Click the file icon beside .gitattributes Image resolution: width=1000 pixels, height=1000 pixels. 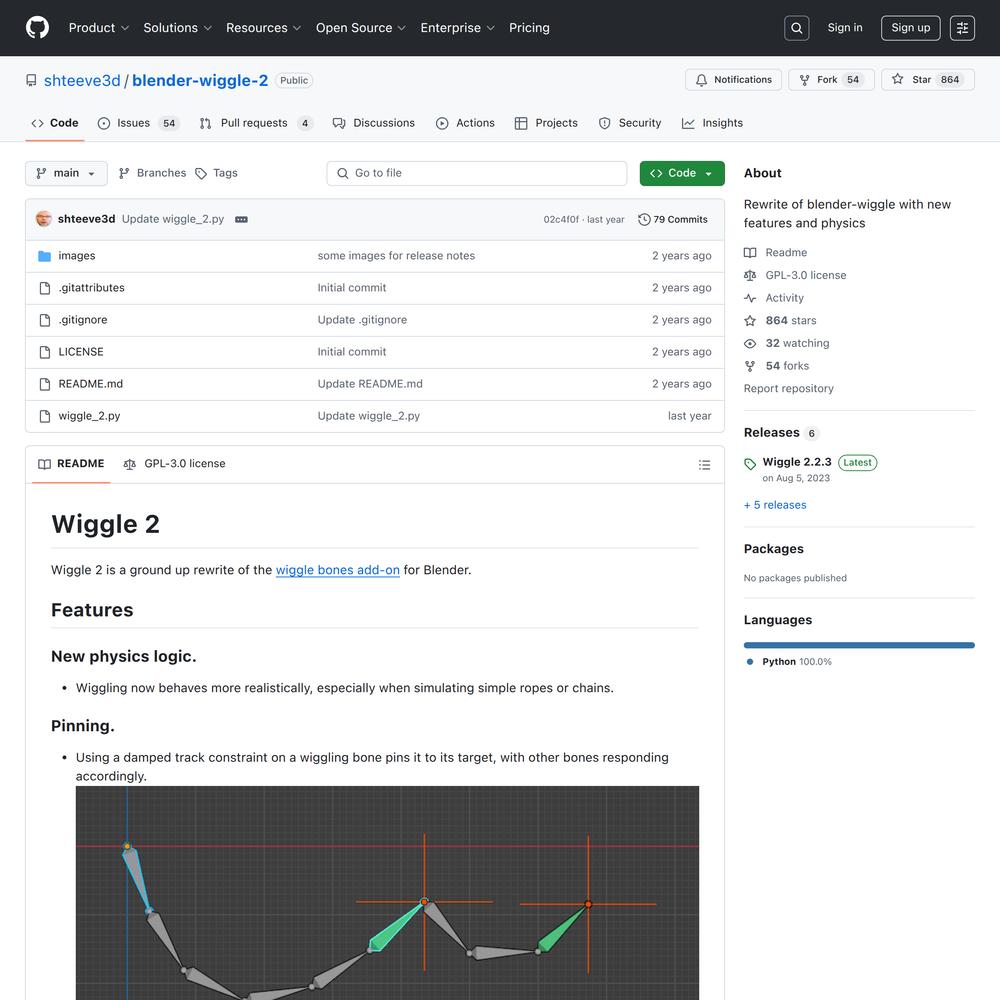(45, 288)
